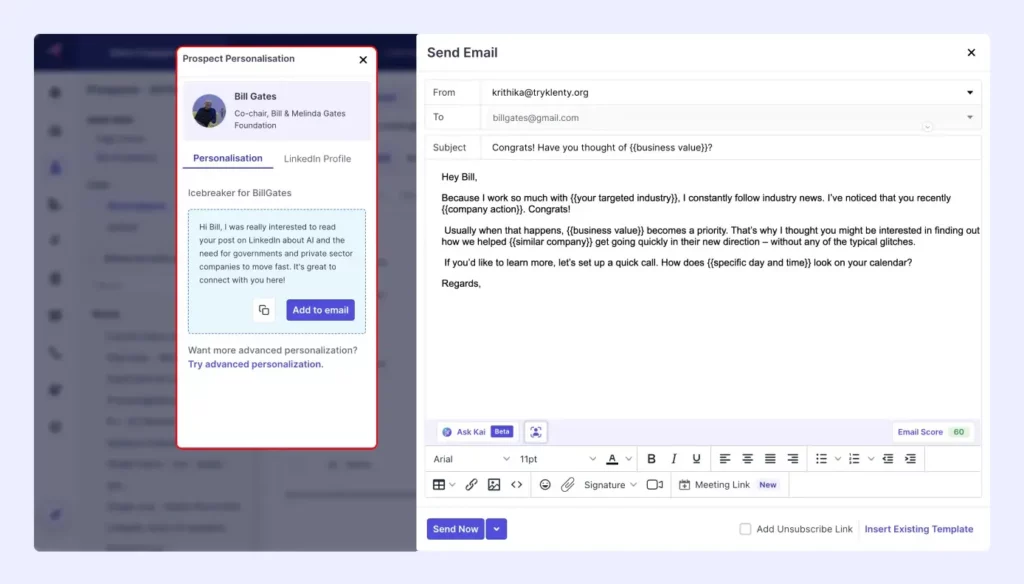
Task: Open the 11pt font size dropdown
Action: [558, 459]
